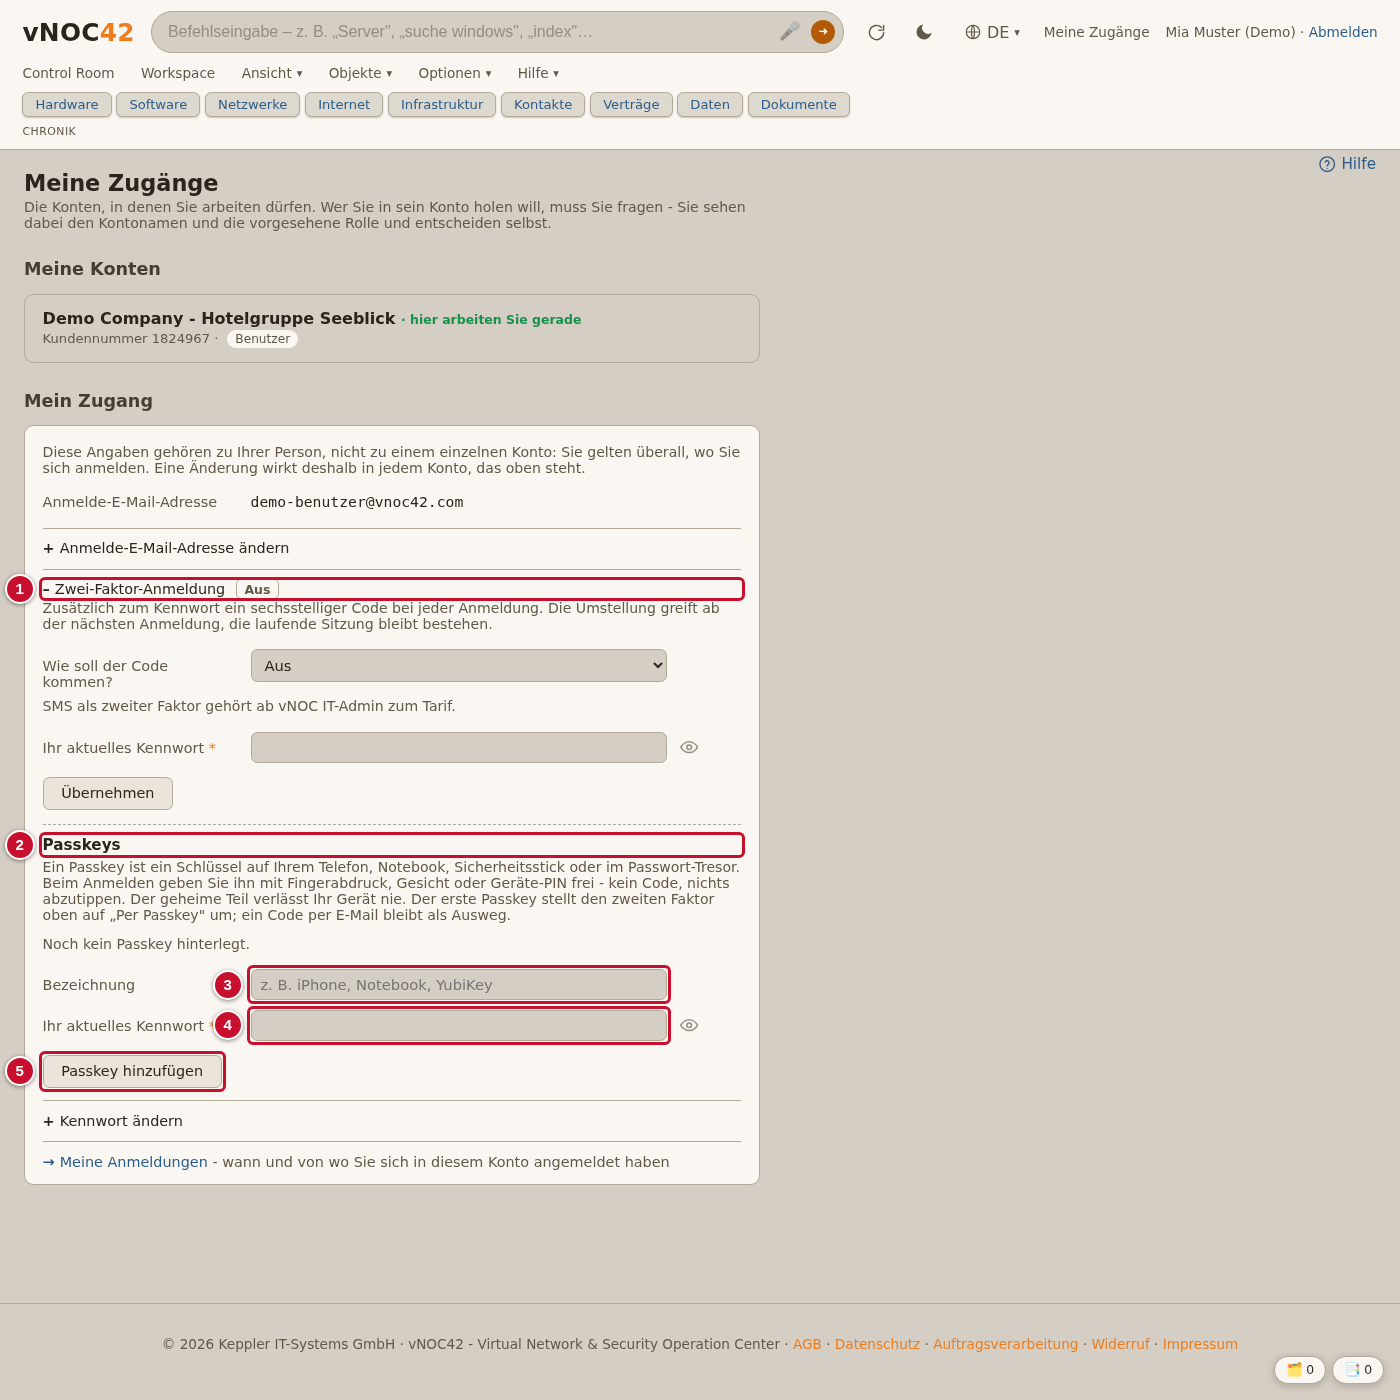Open the AGB footer link

[x=807, y=1344]
